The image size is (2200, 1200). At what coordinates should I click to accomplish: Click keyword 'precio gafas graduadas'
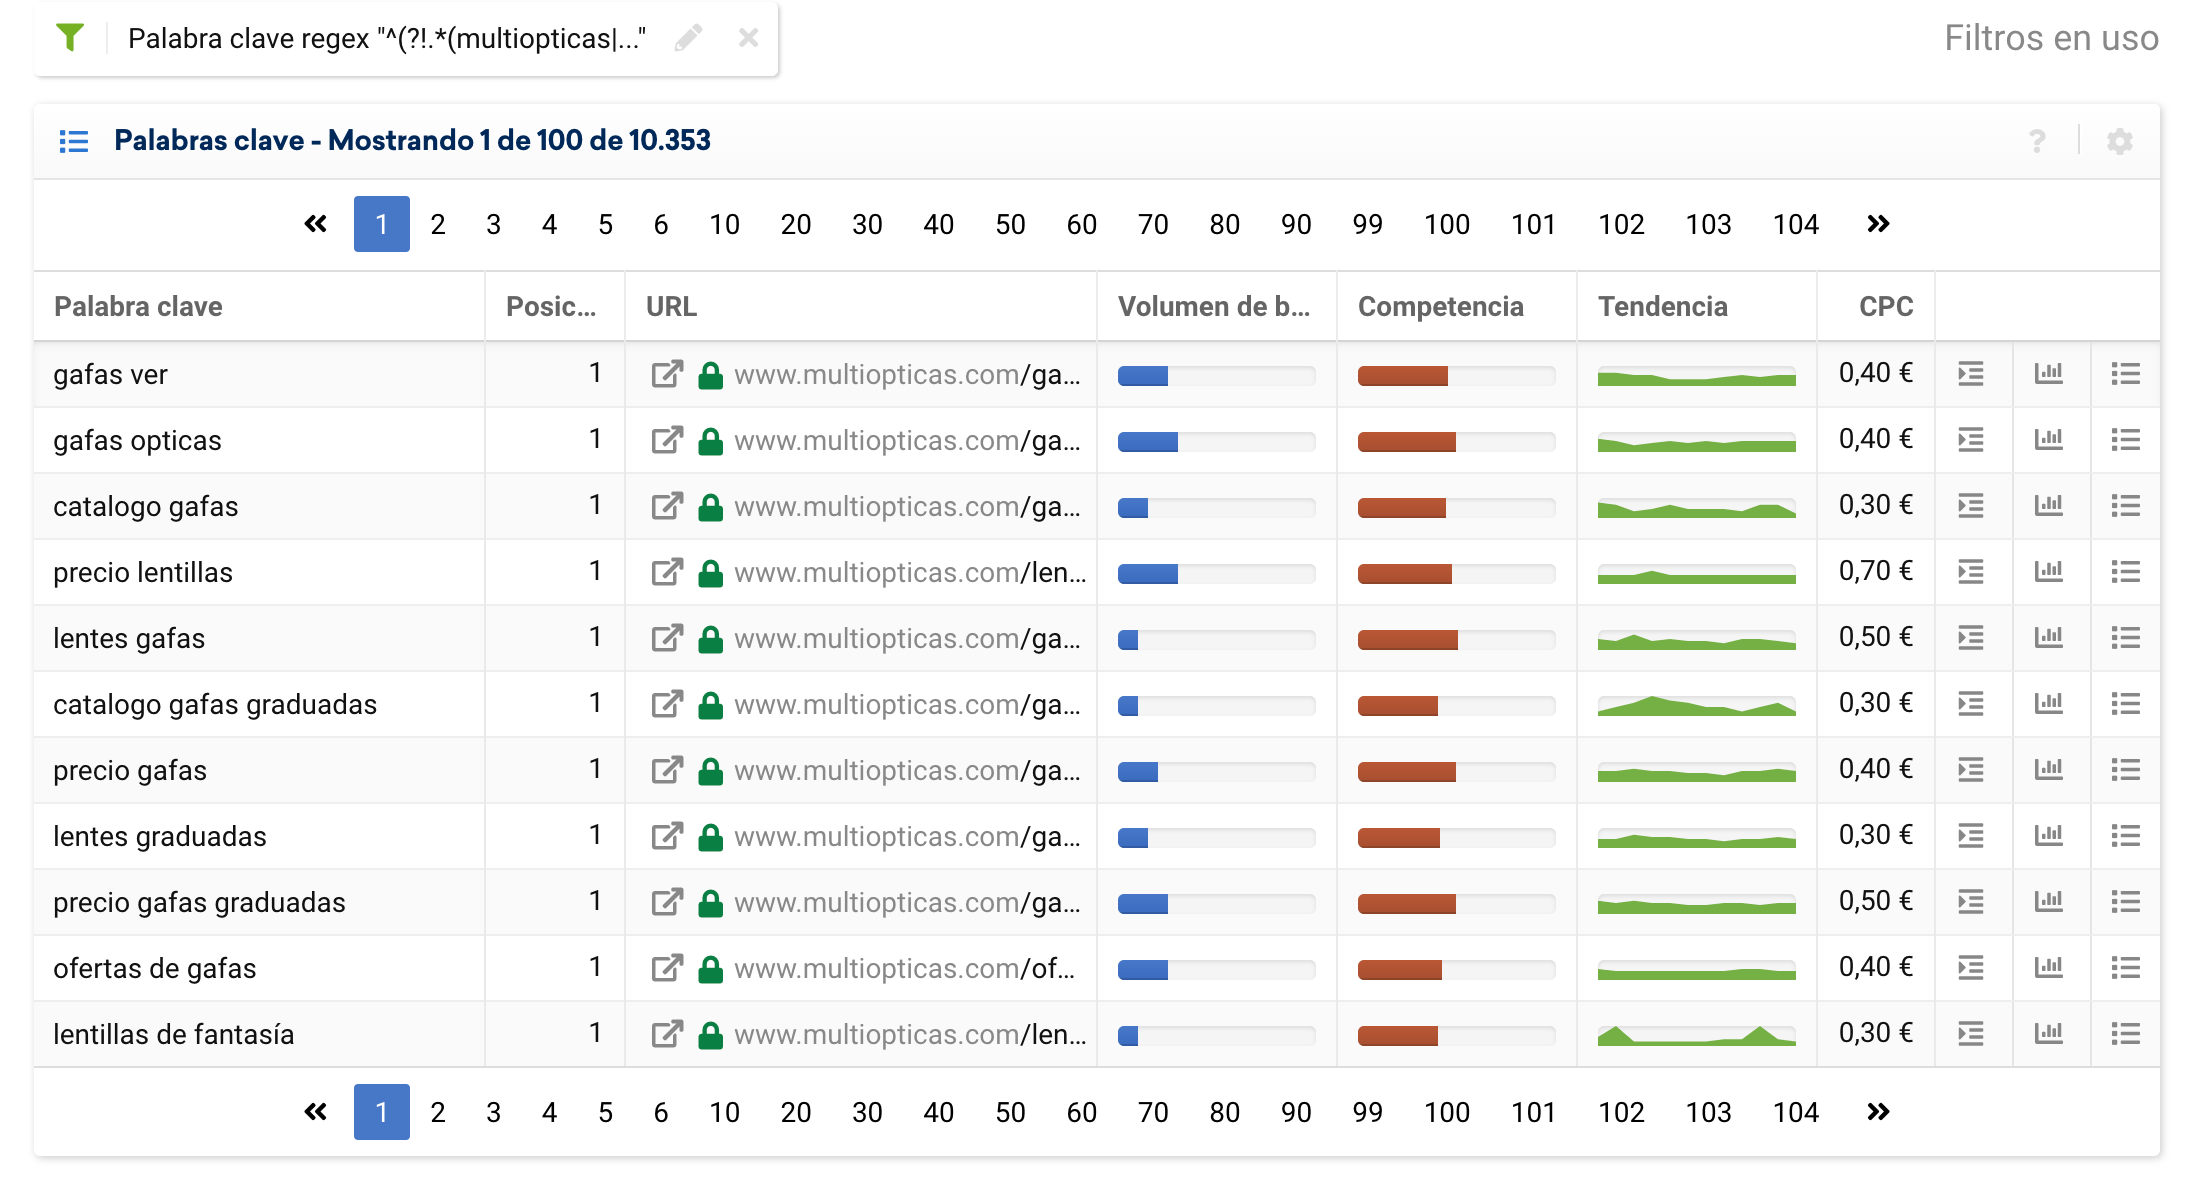199,902
